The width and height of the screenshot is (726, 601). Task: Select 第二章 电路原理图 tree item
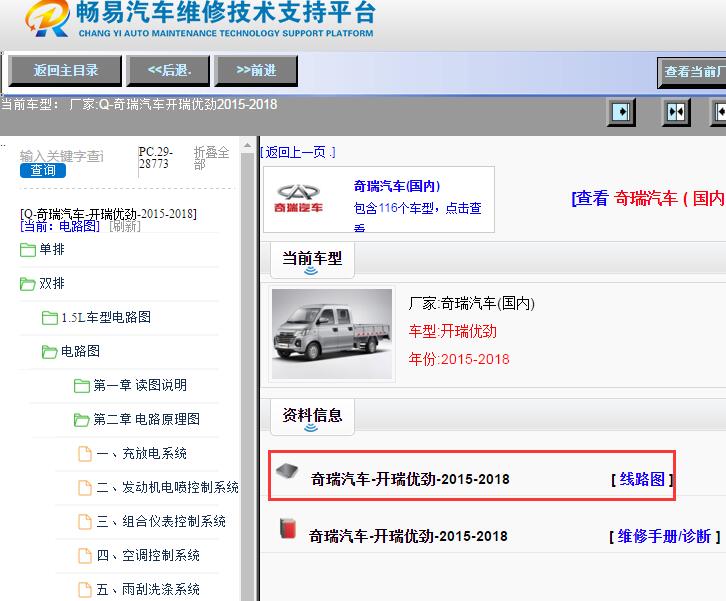tap(146, 419)
